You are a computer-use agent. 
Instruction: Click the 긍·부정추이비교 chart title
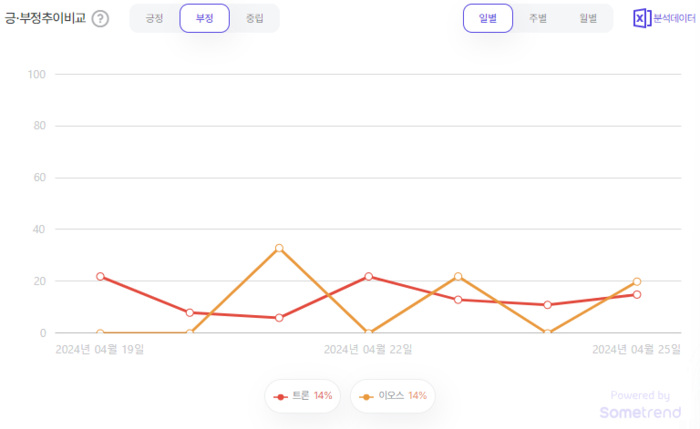pyautogui.click(x=45, y=18)
